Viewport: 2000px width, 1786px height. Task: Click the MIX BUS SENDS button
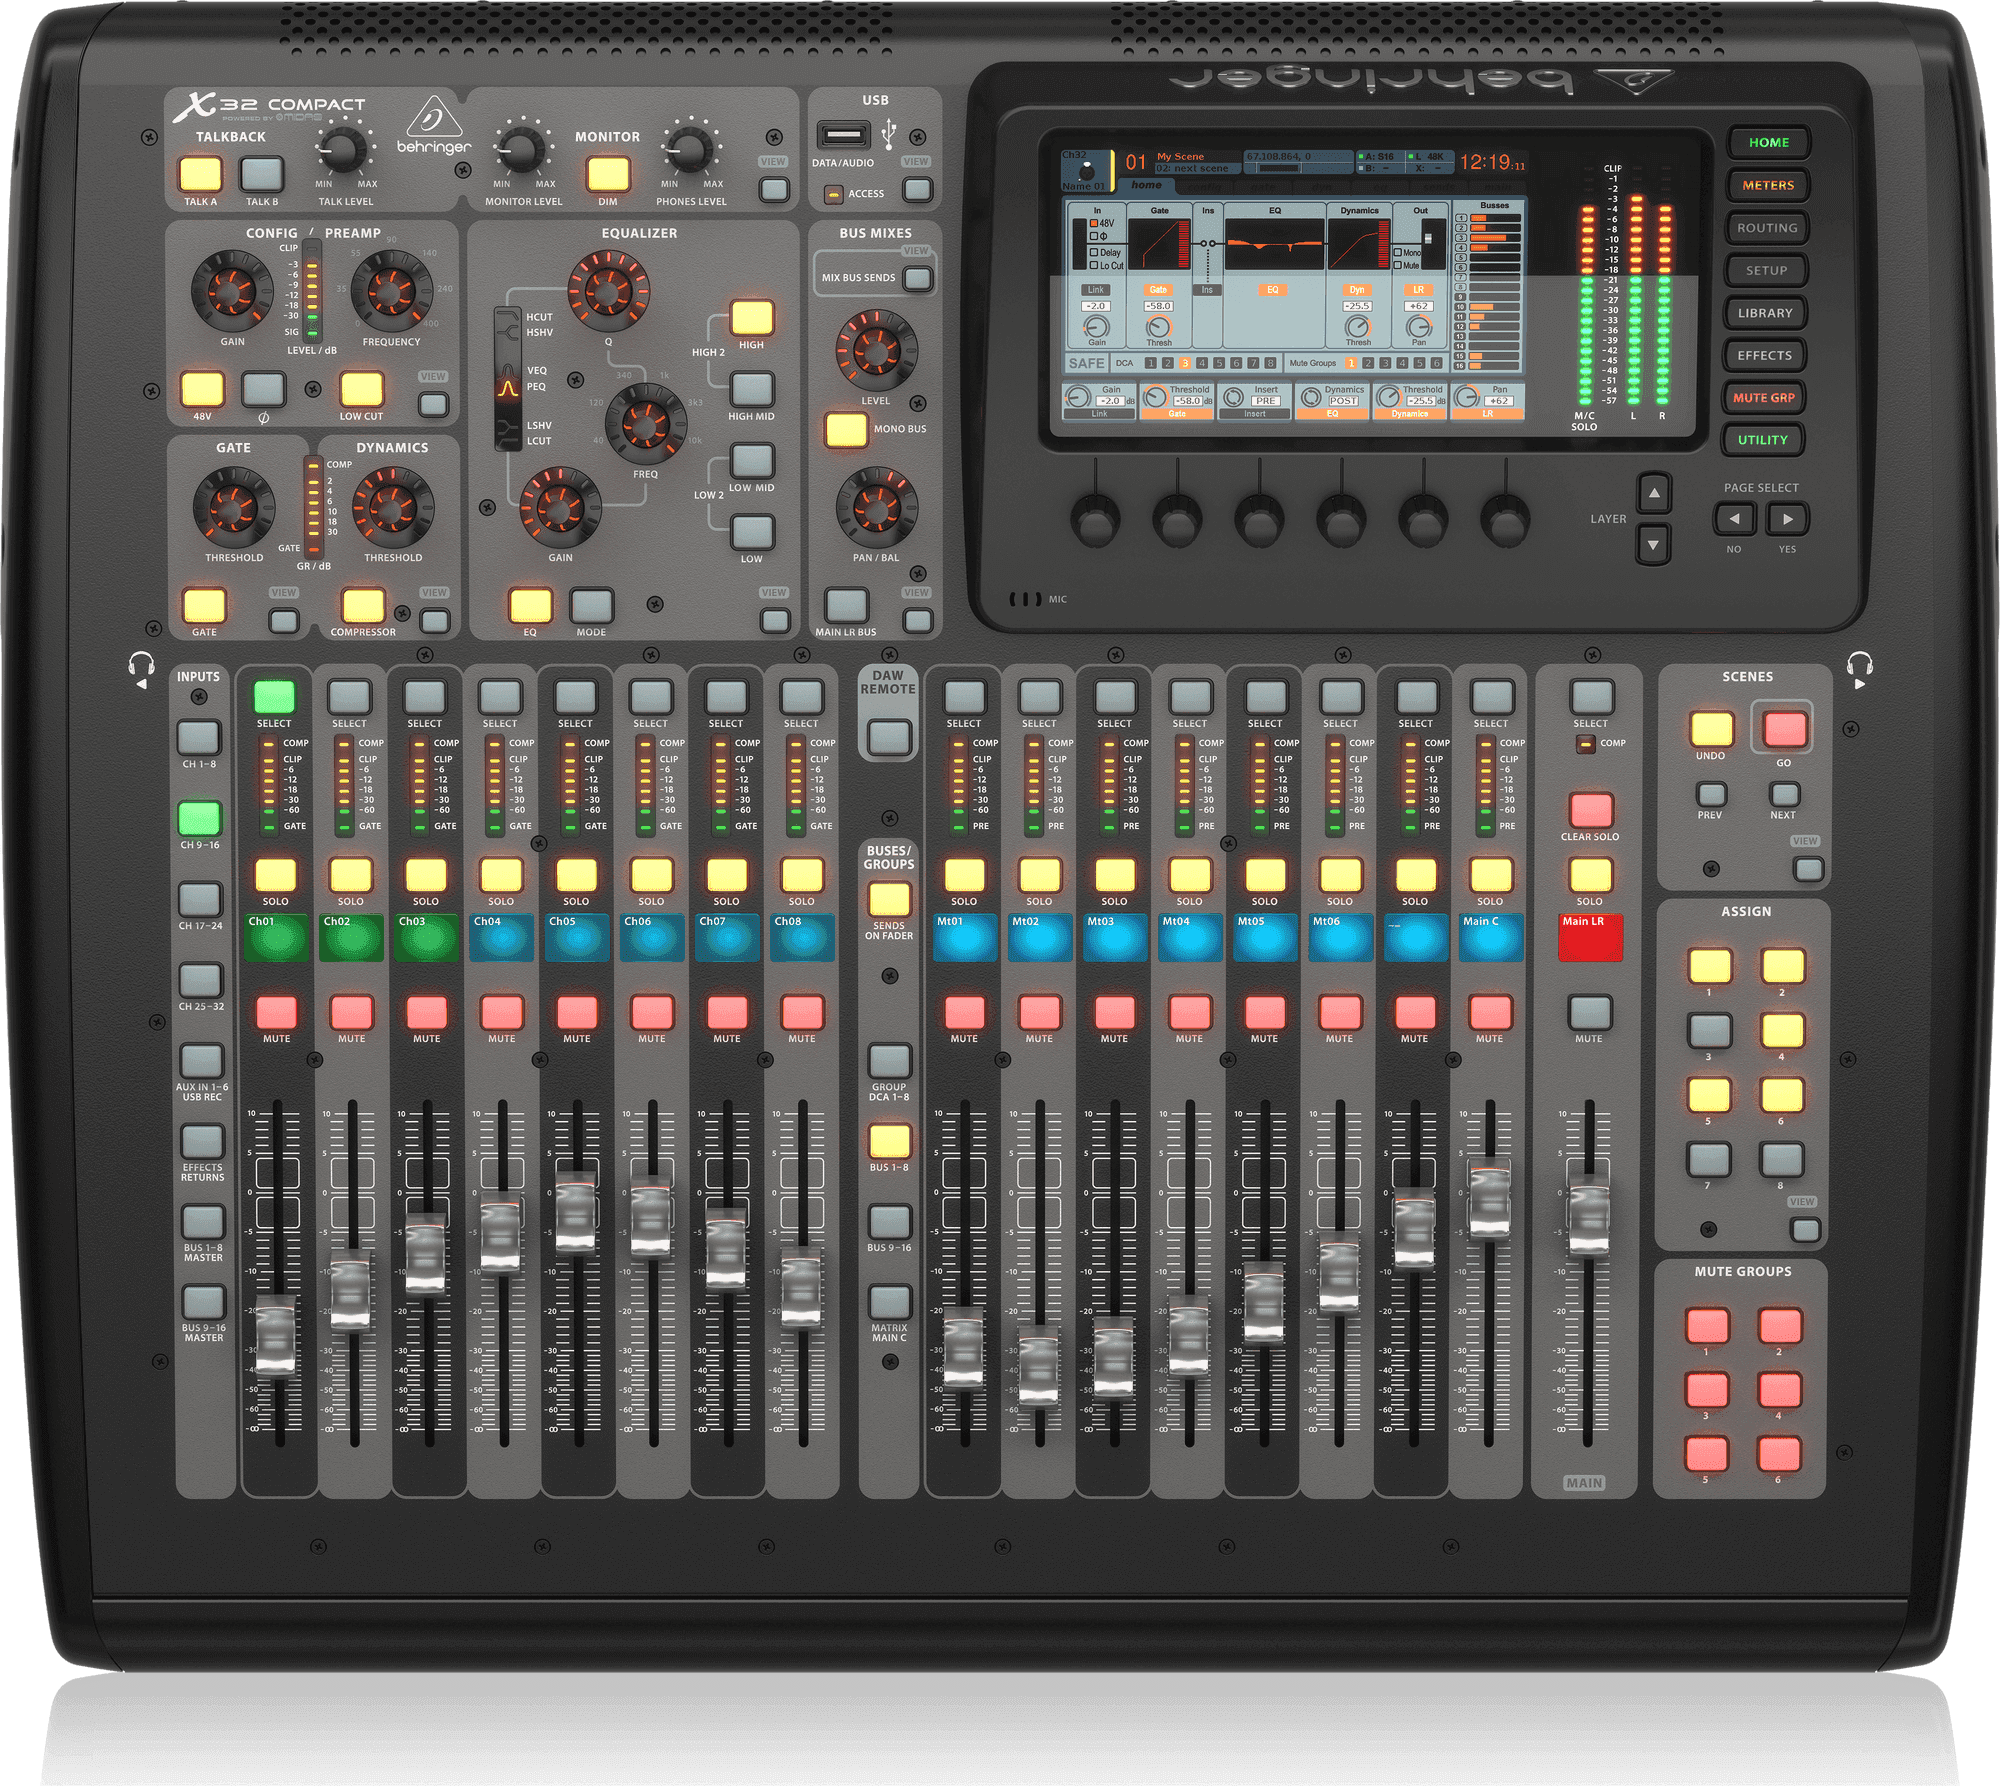[917, 278]
